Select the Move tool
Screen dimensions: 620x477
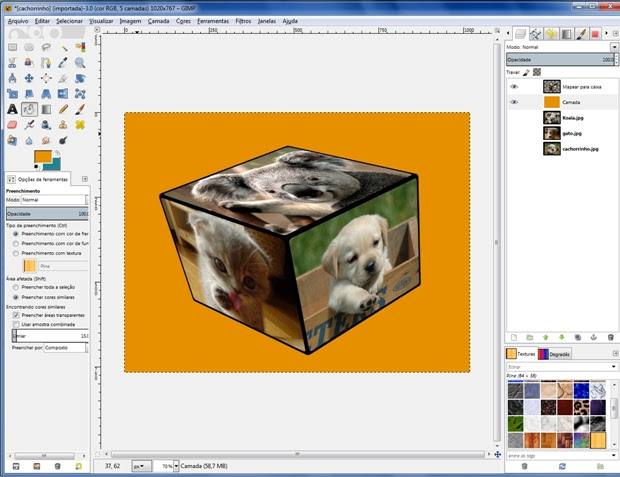pos(29,78)
